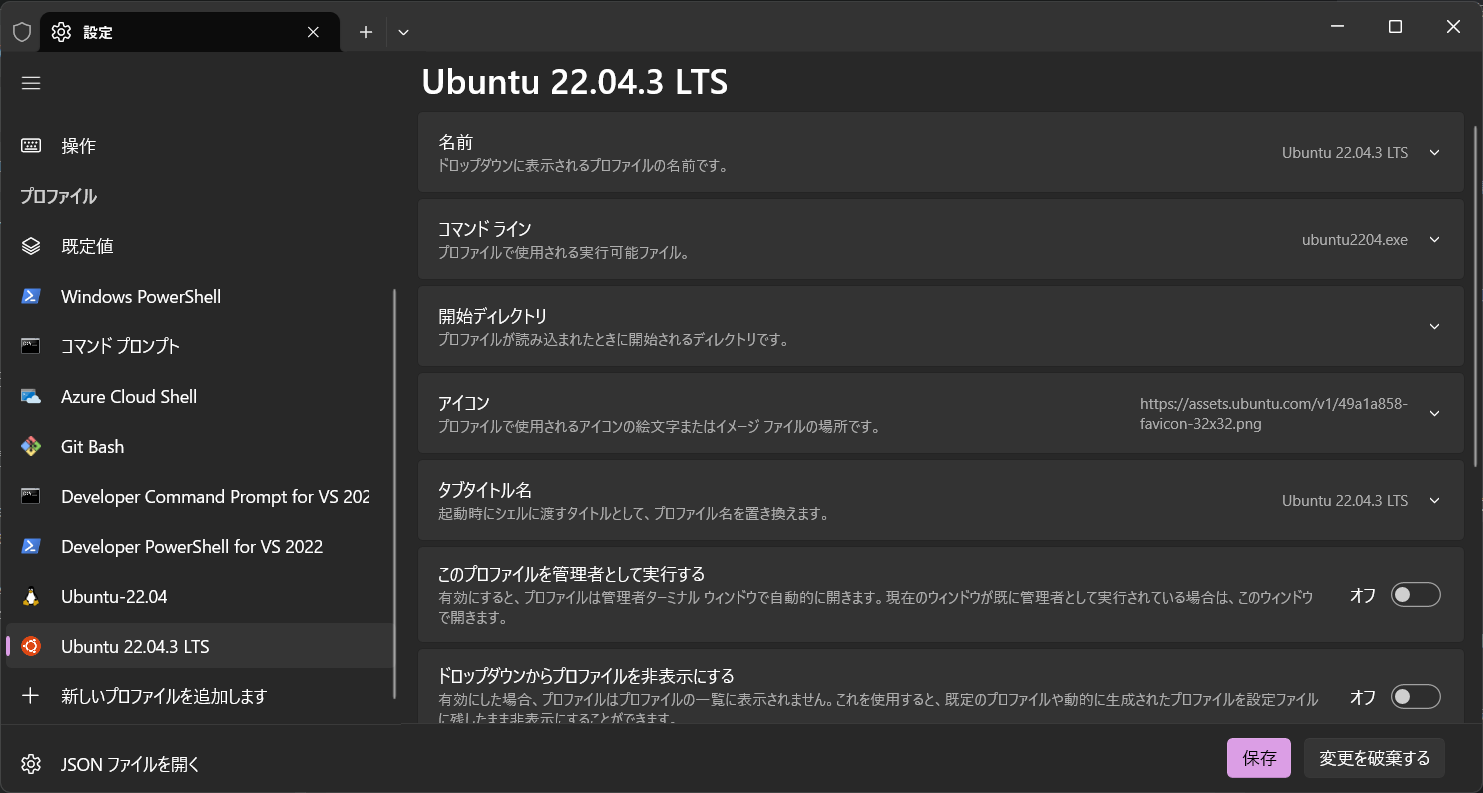1483x793 pixels.
Task: Click the plus icon for 新しいプロファイルを追加します
Action: [x=31, y=696]
